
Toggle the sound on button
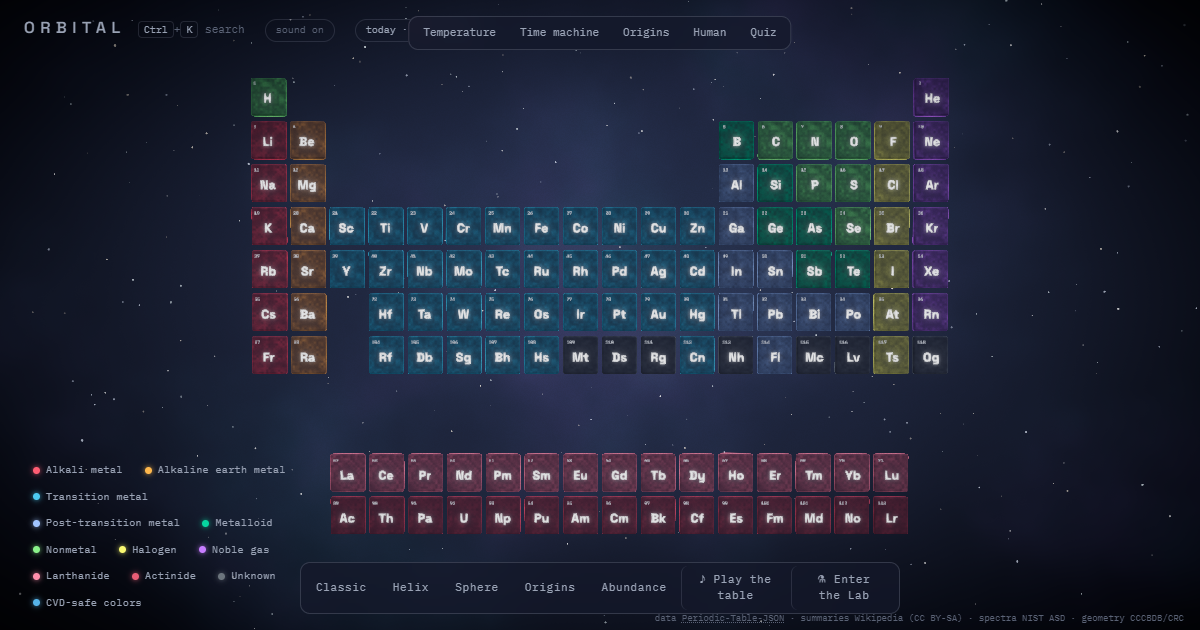pos(300,30)
